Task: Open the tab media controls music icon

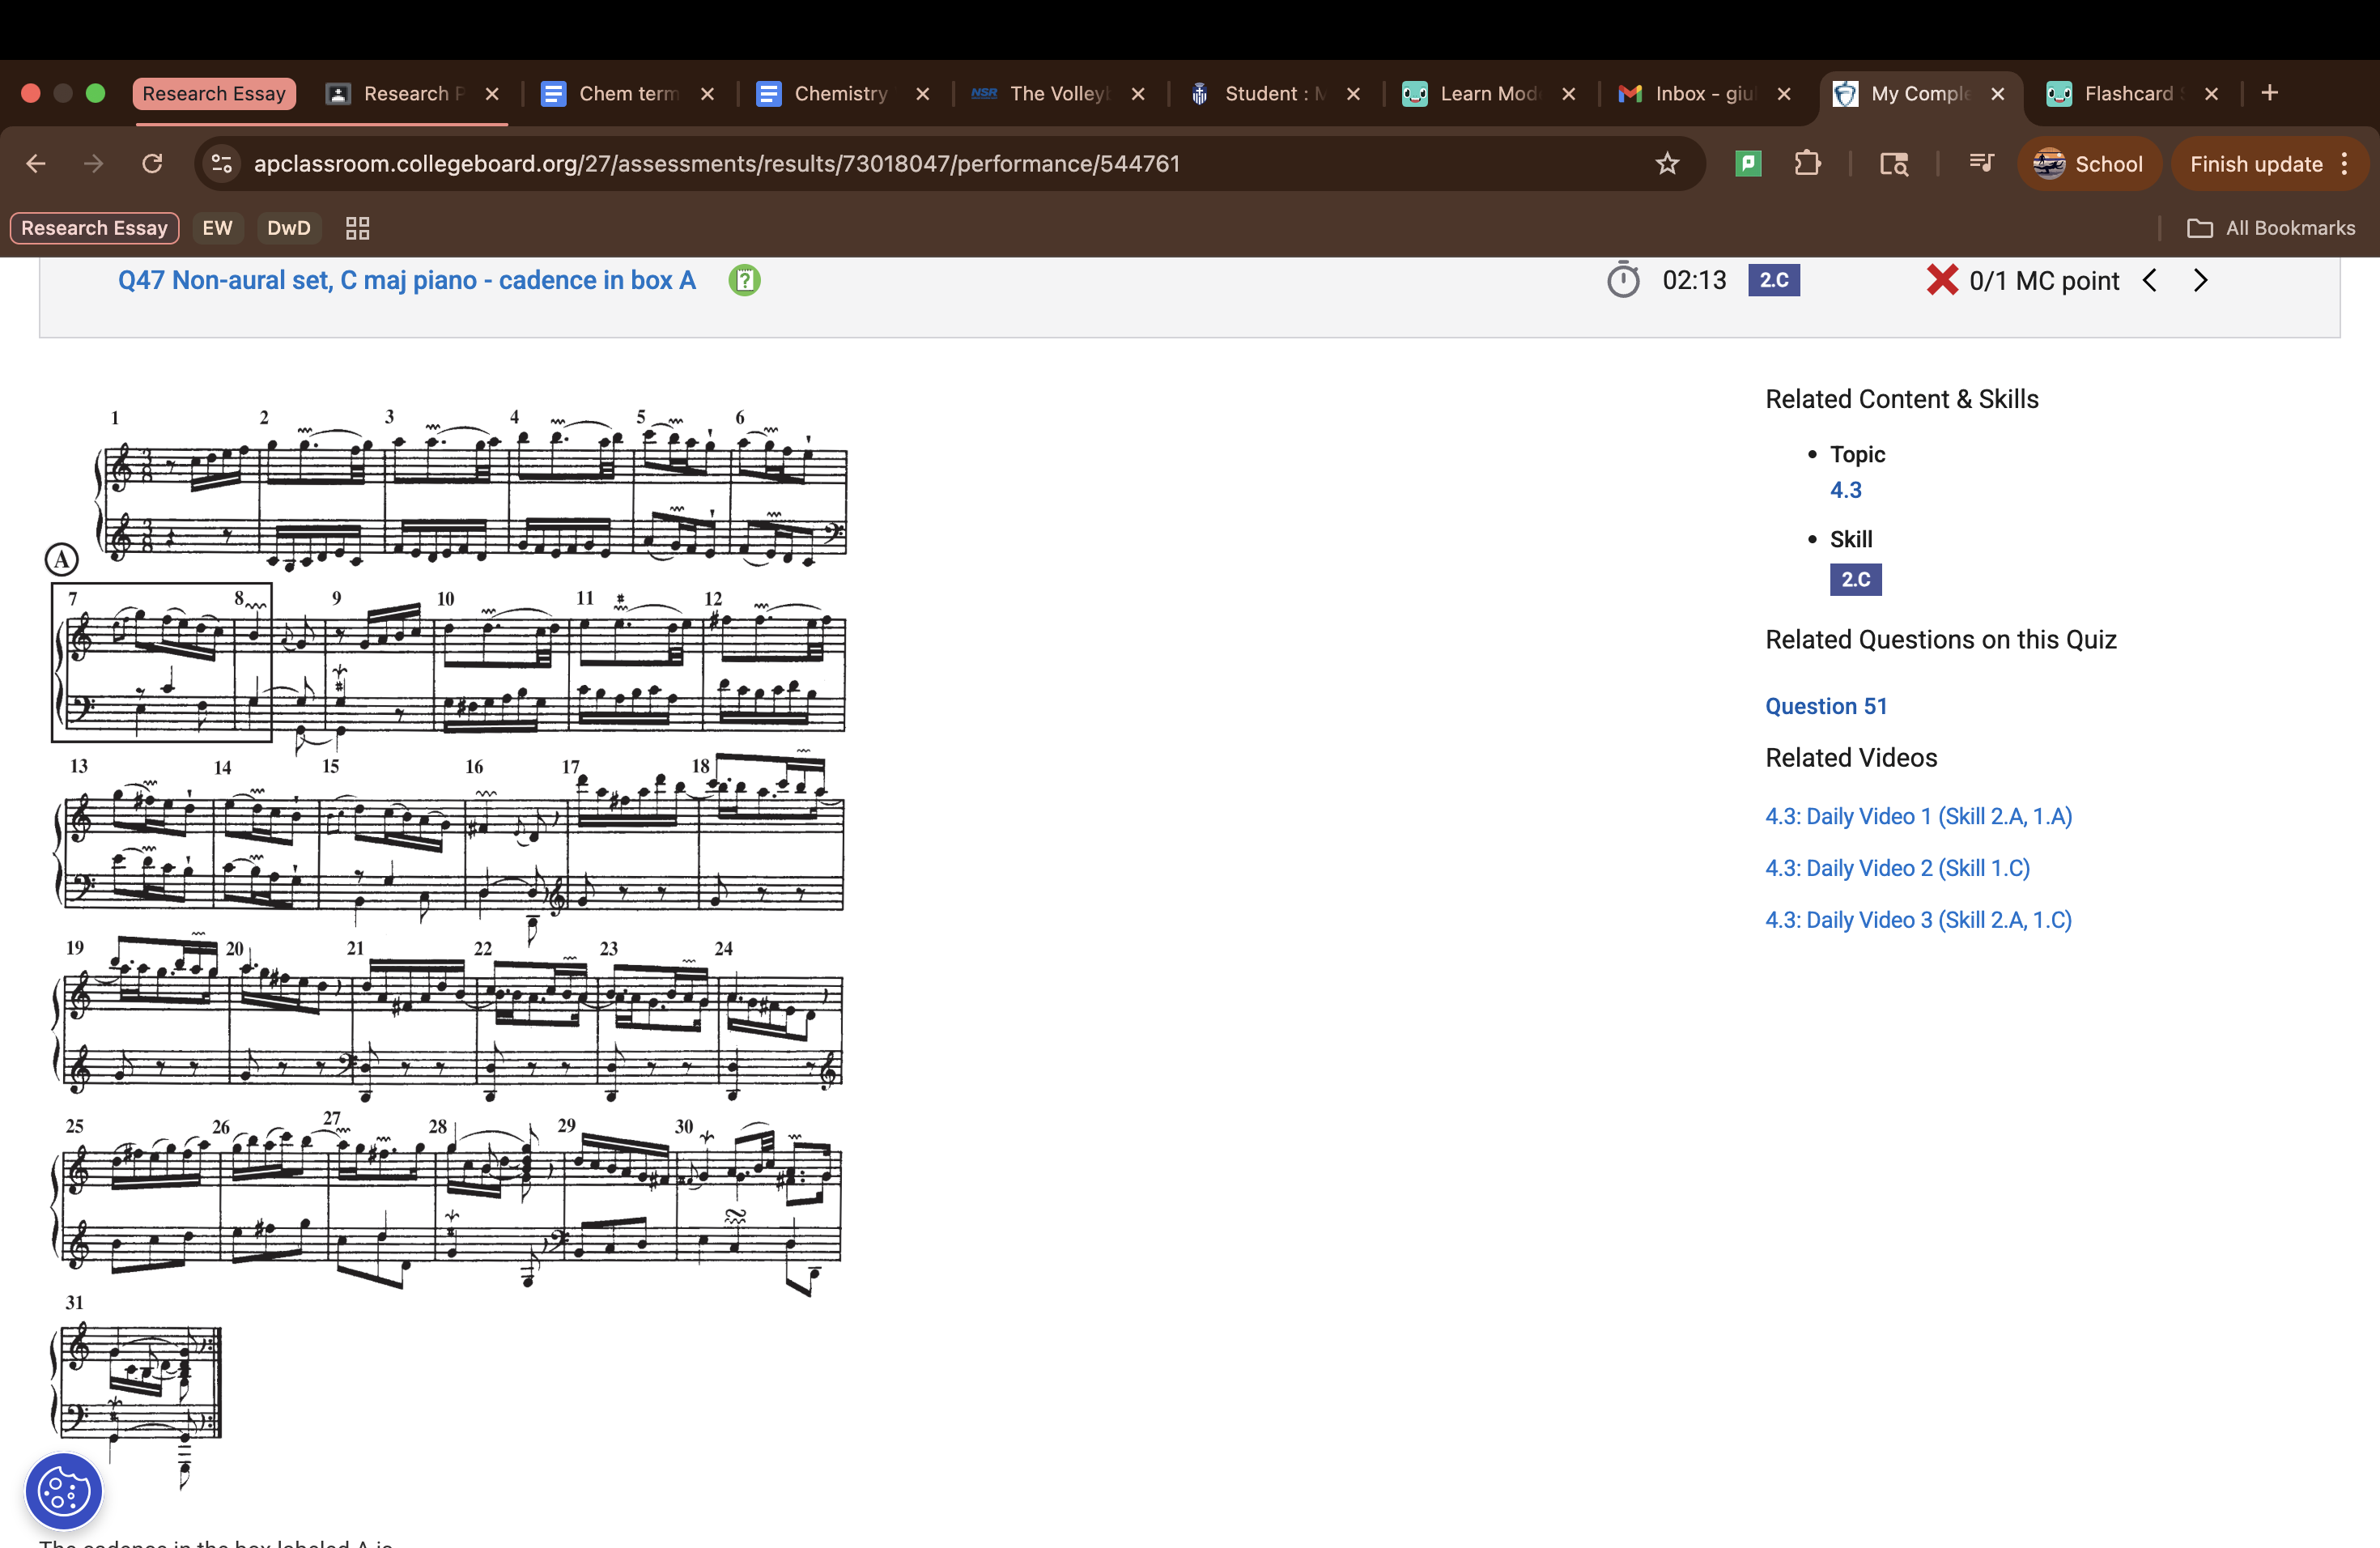Action: point(1981,163)
